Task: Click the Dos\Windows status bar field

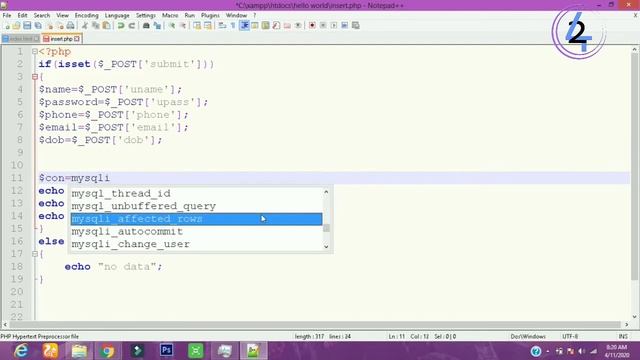Action: [528, 337]
